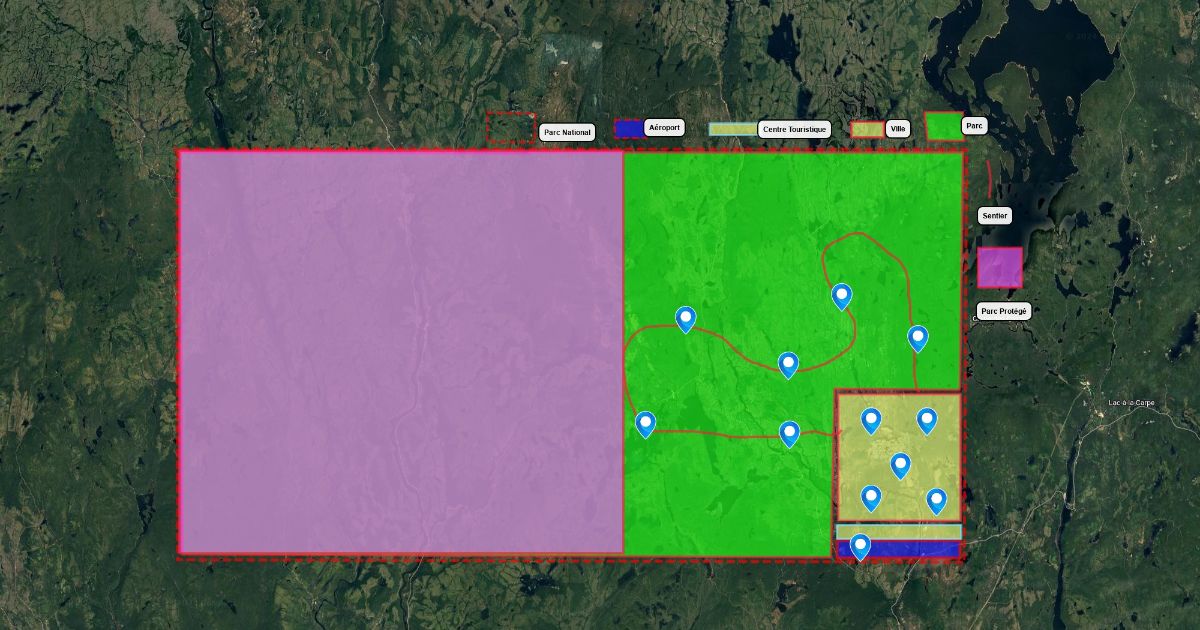Click the top-left pin in the yellow Ville zone
The image size is (1200, 630).
871,420
